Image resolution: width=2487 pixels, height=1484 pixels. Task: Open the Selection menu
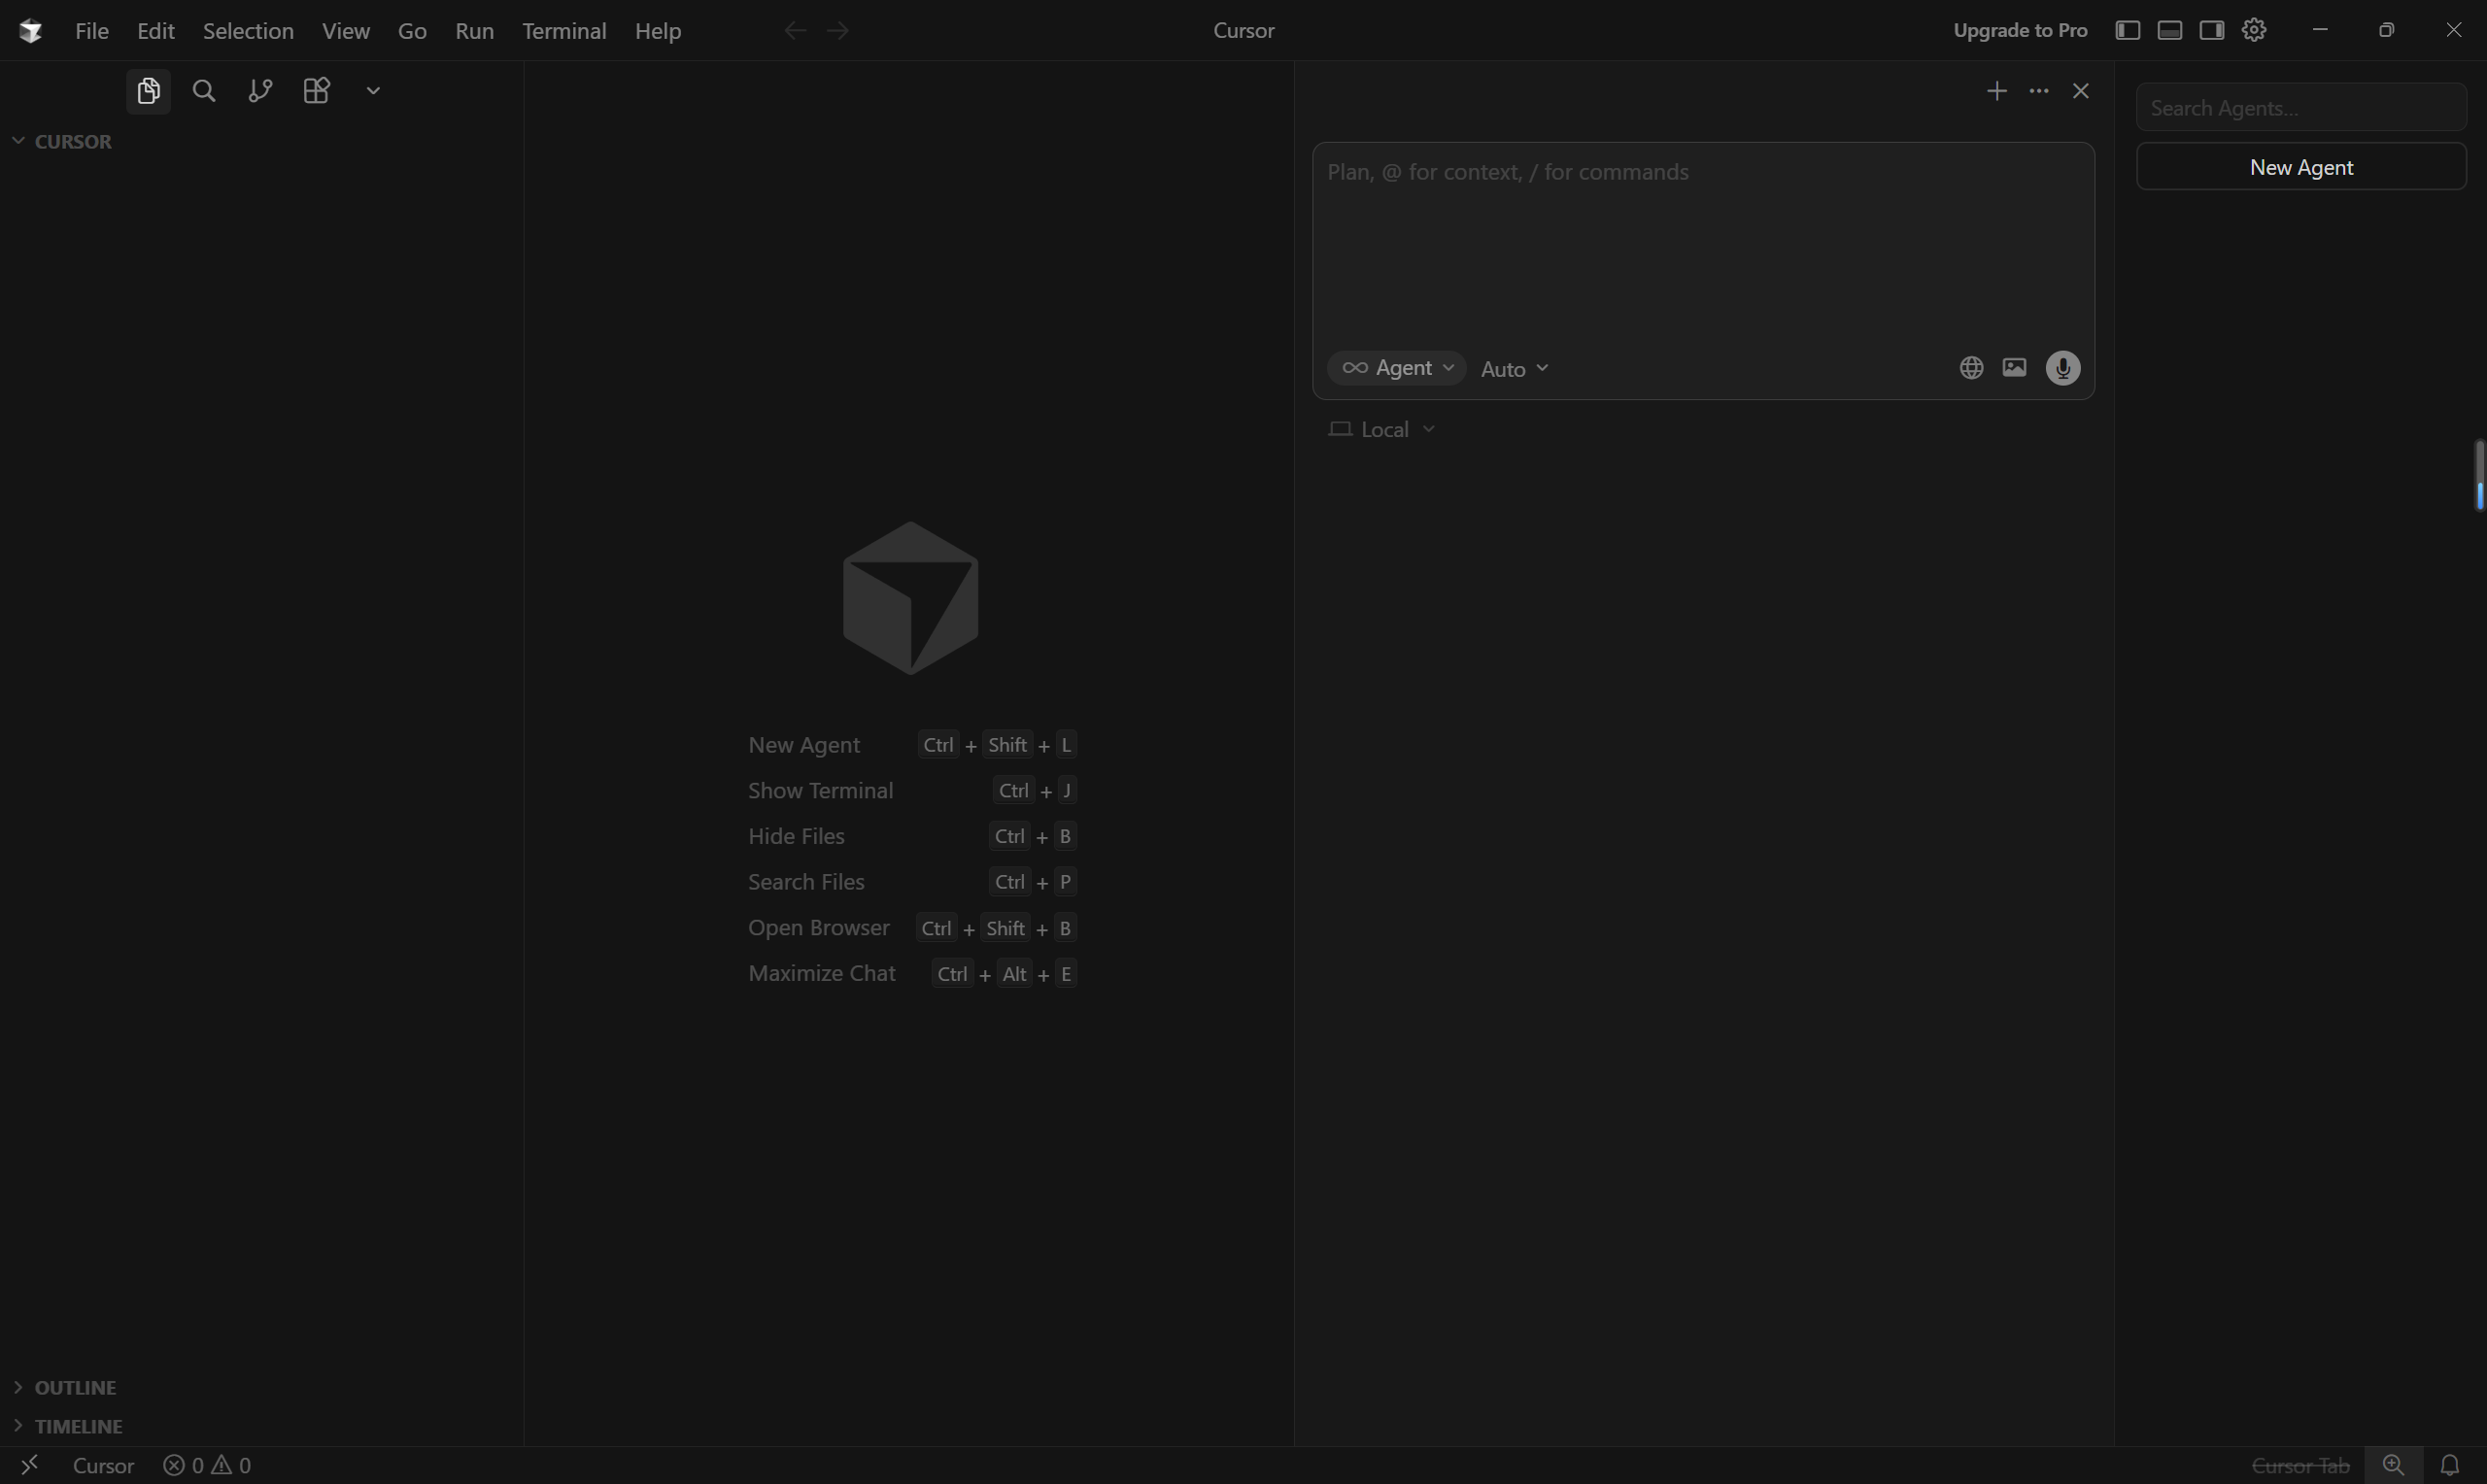tap(248, 31)
